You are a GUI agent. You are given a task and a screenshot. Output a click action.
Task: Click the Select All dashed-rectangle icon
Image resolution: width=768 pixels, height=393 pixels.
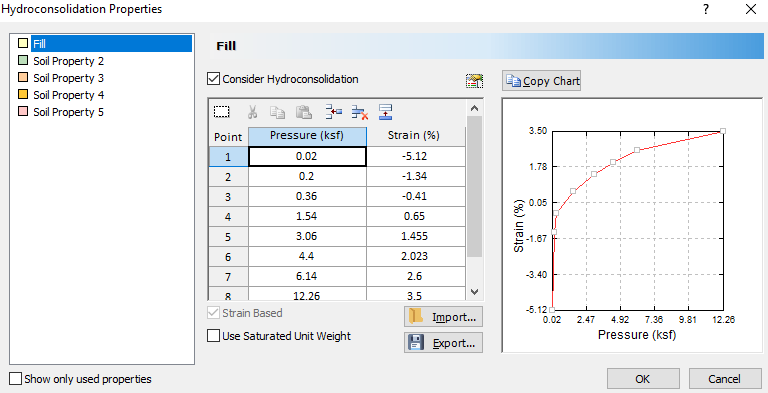(222, 112)
